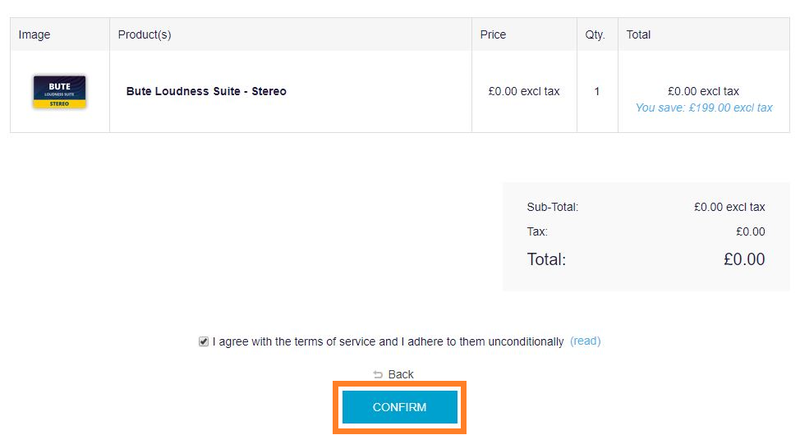Image resolution: width=800 pixels, height=435 pixels.
Task: Click the Image column header
Action: pos(34,35)
